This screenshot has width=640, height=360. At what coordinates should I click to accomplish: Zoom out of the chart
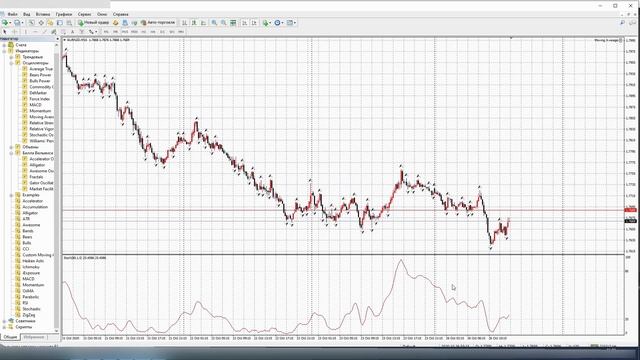point(224,23)
